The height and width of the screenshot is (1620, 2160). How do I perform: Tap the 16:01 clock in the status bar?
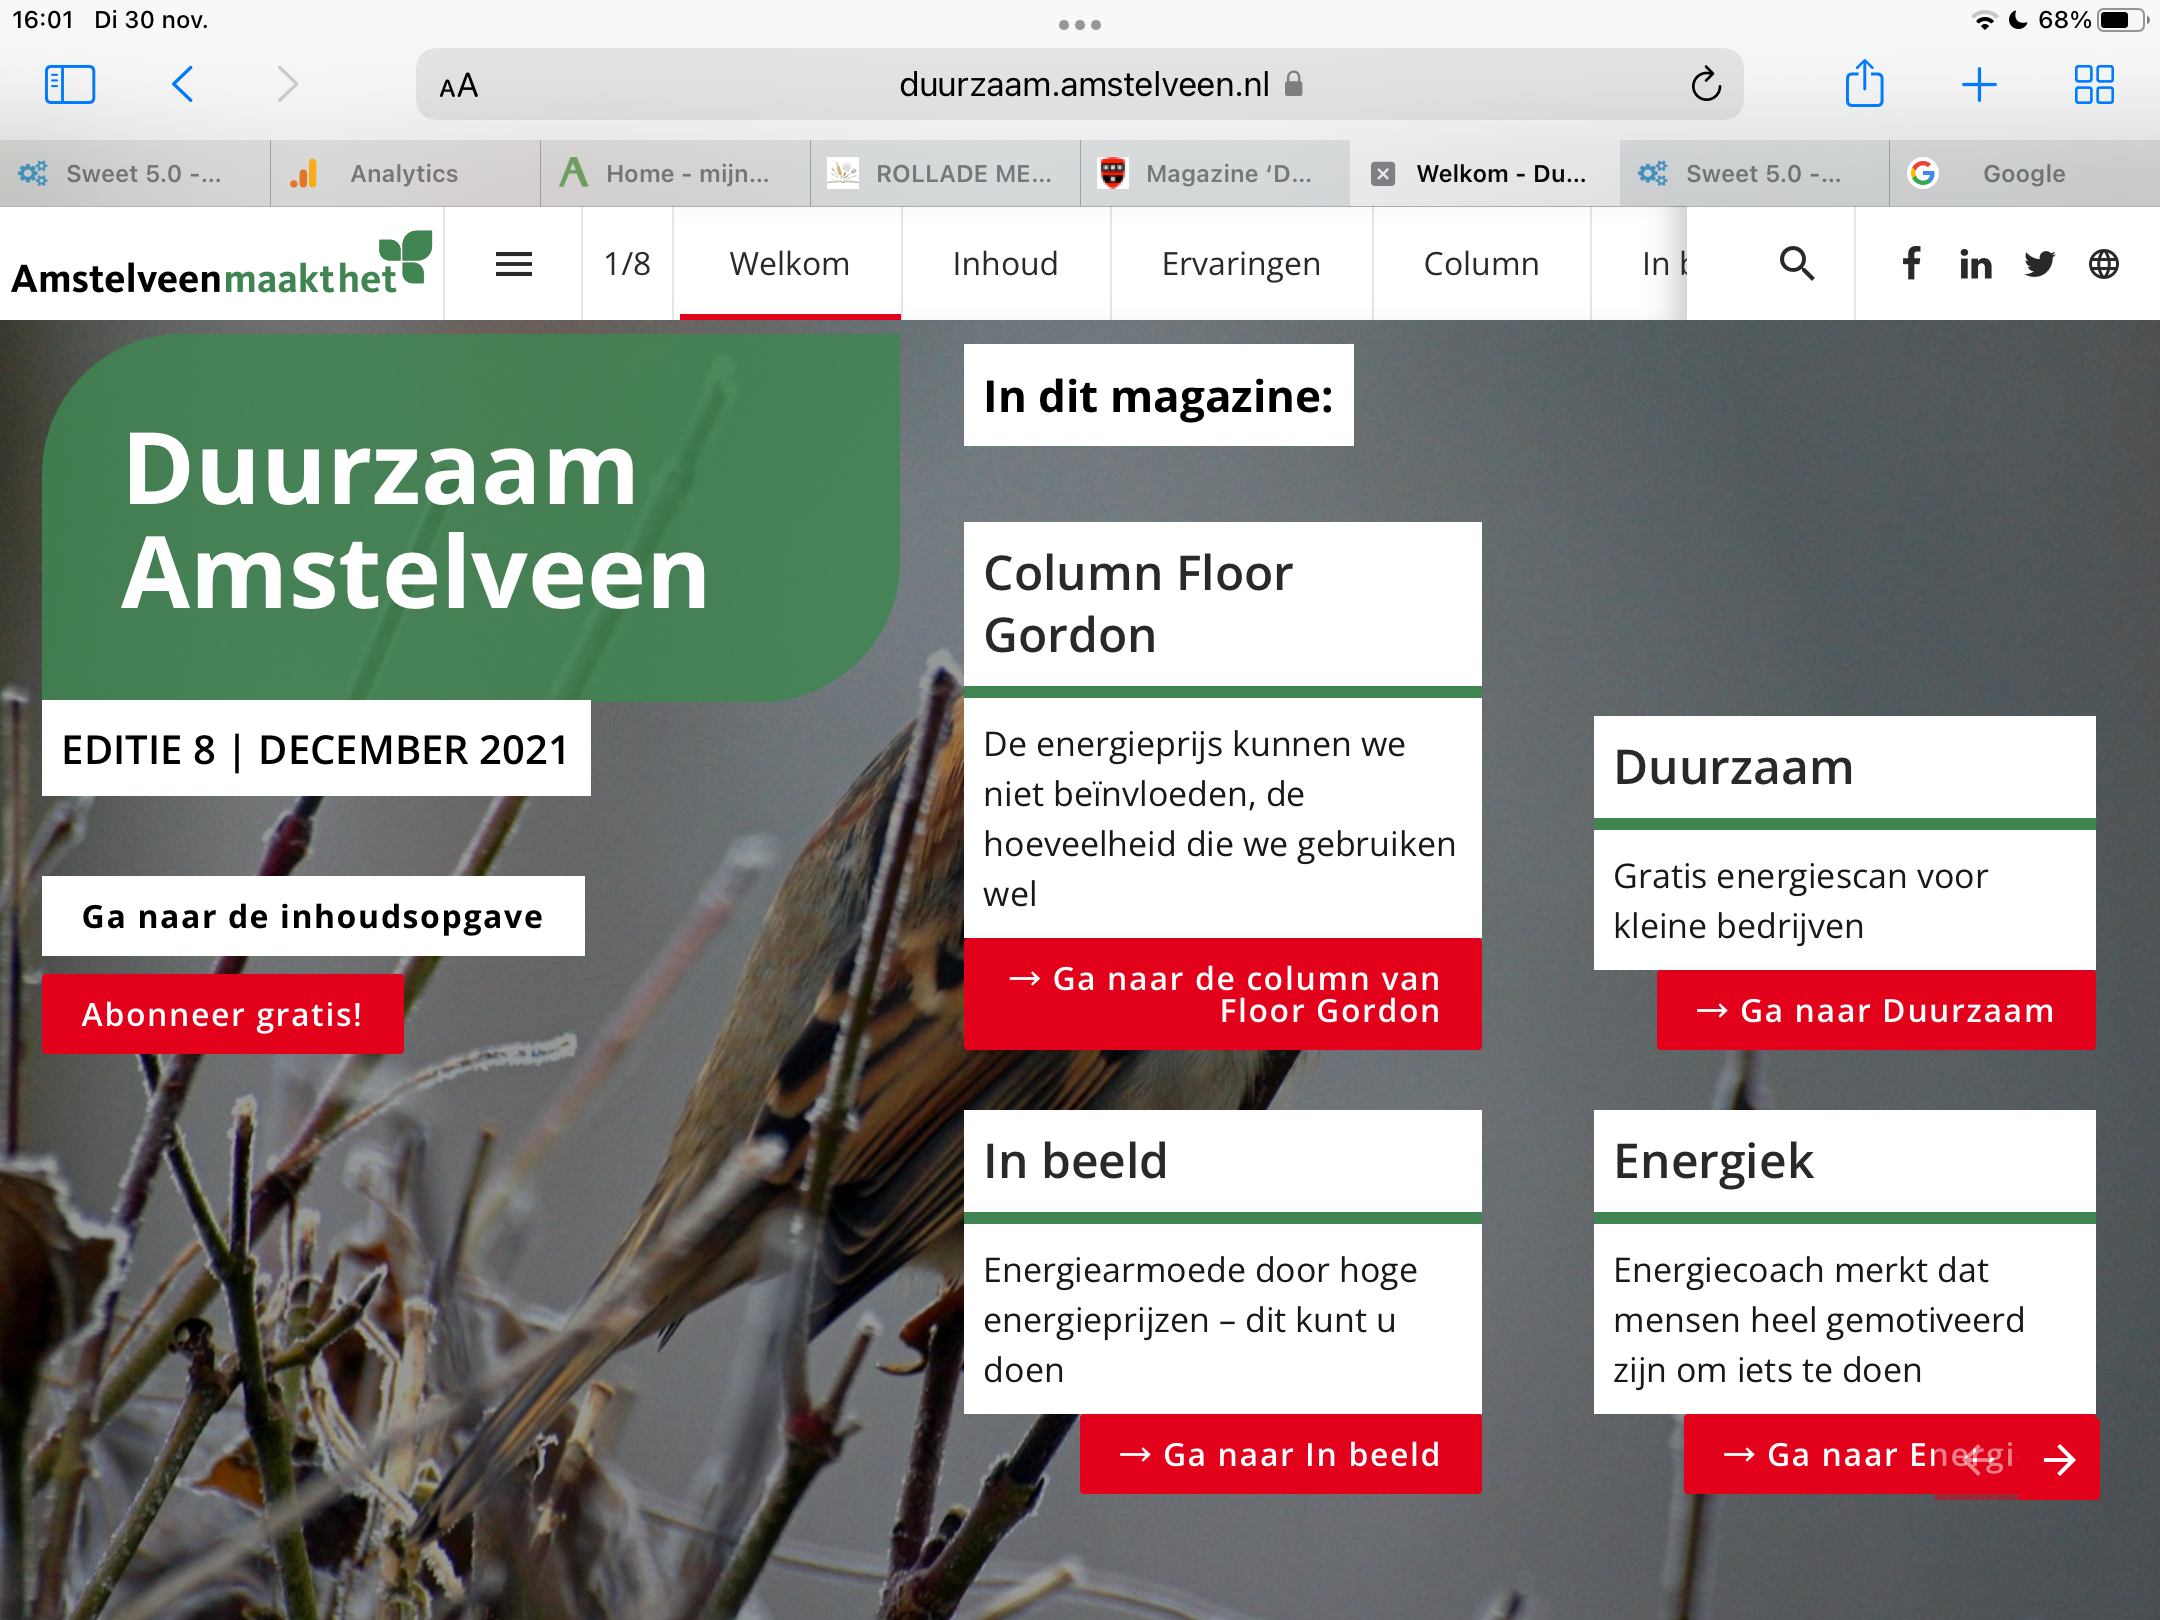tap(43, 20)
